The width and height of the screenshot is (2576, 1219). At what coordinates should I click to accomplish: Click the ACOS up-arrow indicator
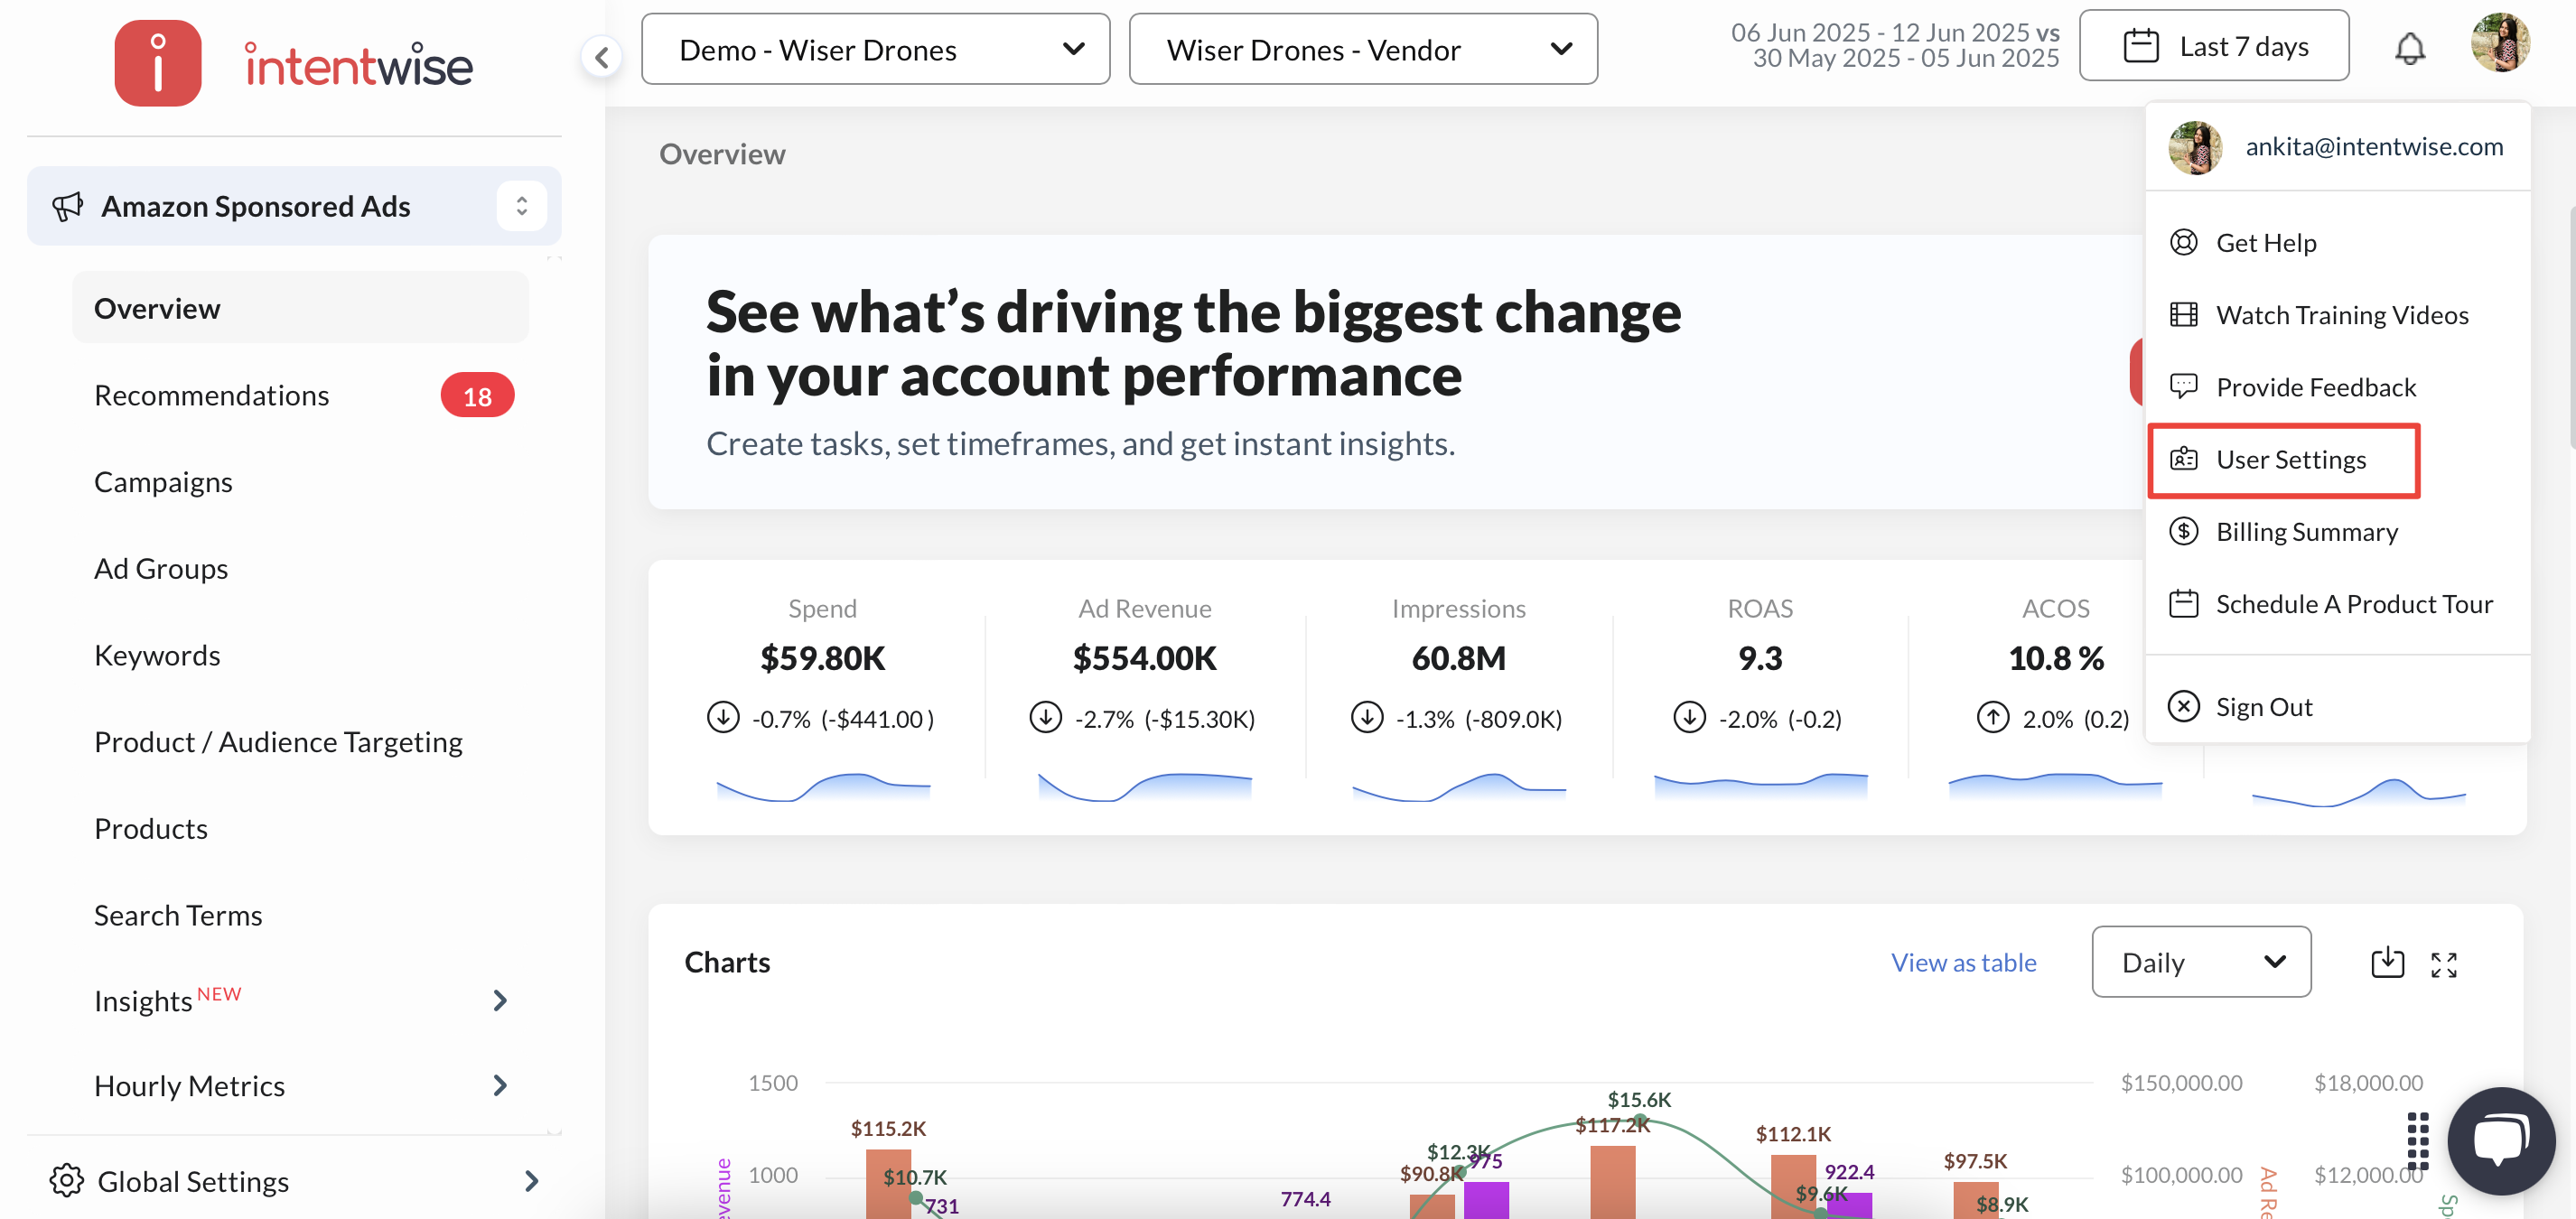point(1993,718)
